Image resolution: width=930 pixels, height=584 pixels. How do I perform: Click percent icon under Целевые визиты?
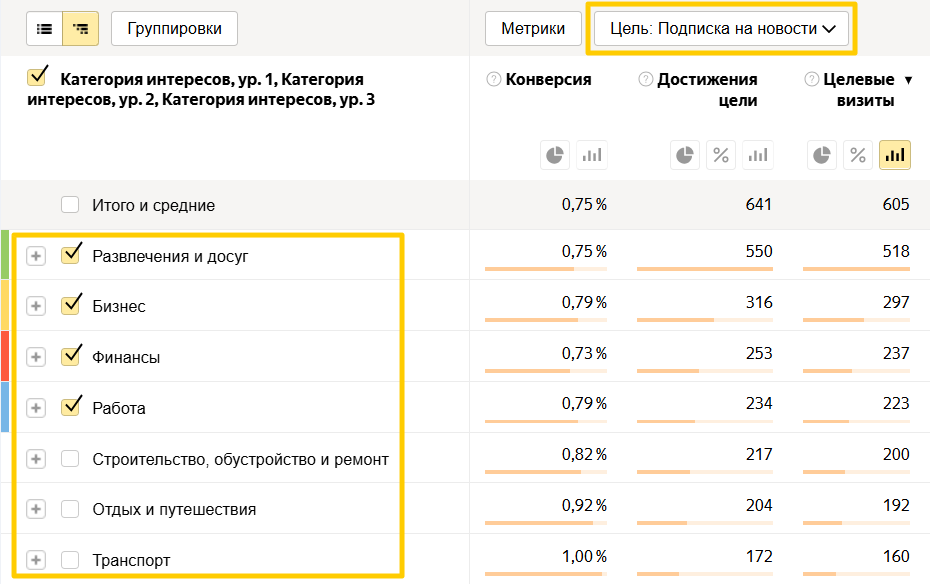(858, 155)
